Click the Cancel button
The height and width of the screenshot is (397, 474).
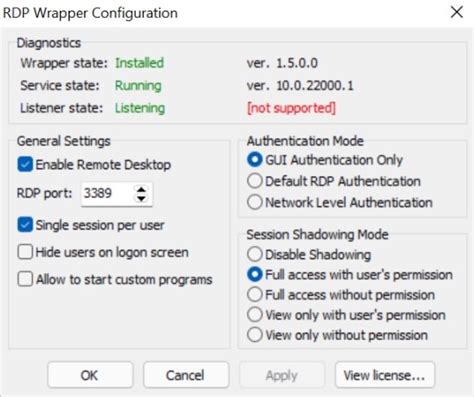tap(186, 375)
